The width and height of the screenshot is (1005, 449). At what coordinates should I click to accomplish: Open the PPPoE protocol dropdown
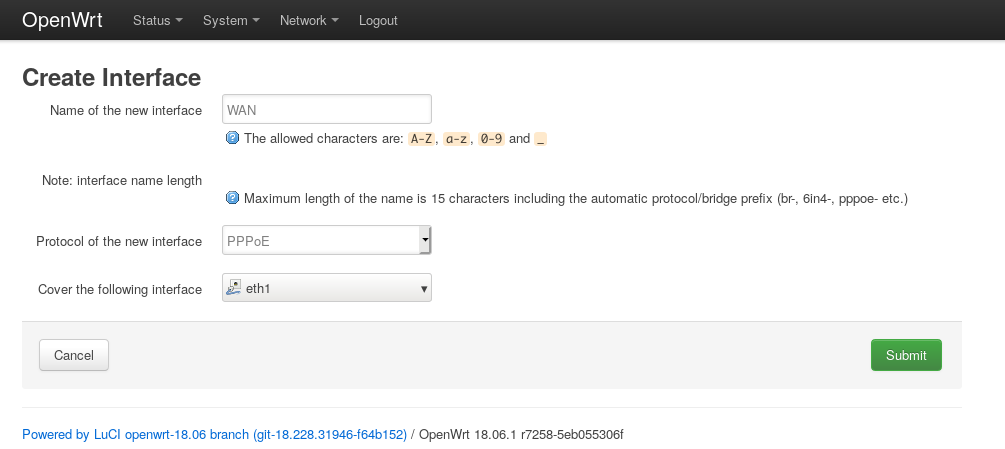[x=326, y=241]
